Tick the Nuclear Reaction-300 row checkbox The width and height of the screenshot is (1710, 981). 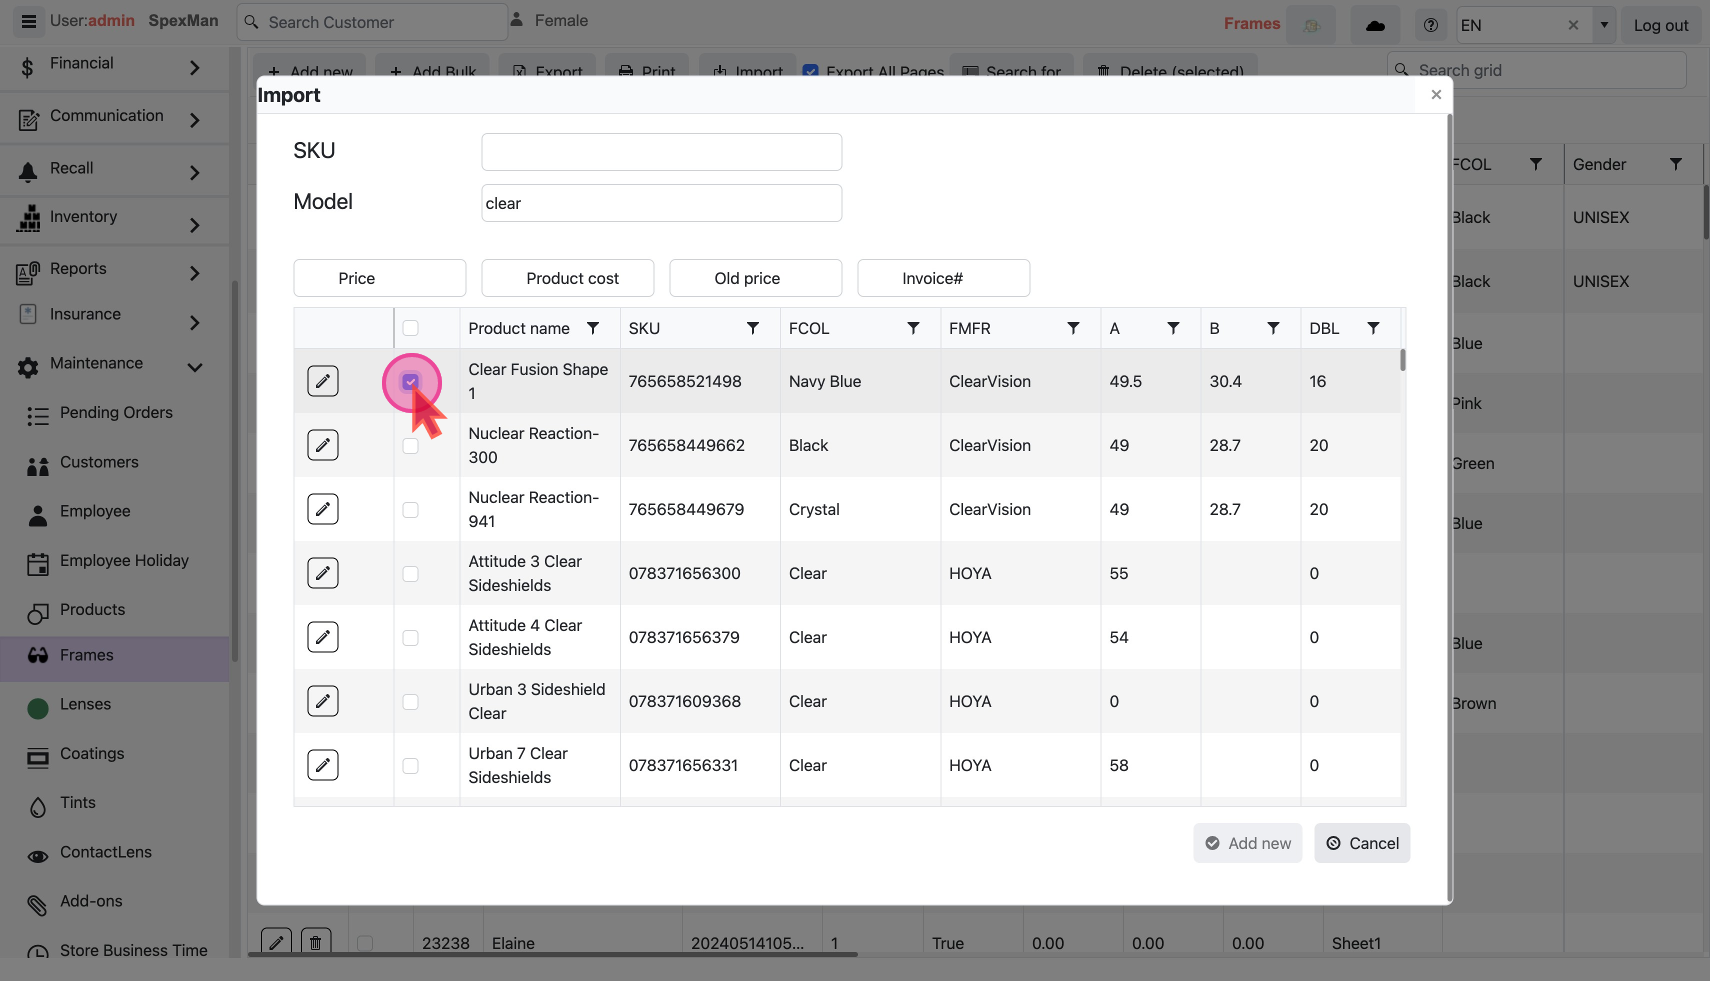click(410, 446)
